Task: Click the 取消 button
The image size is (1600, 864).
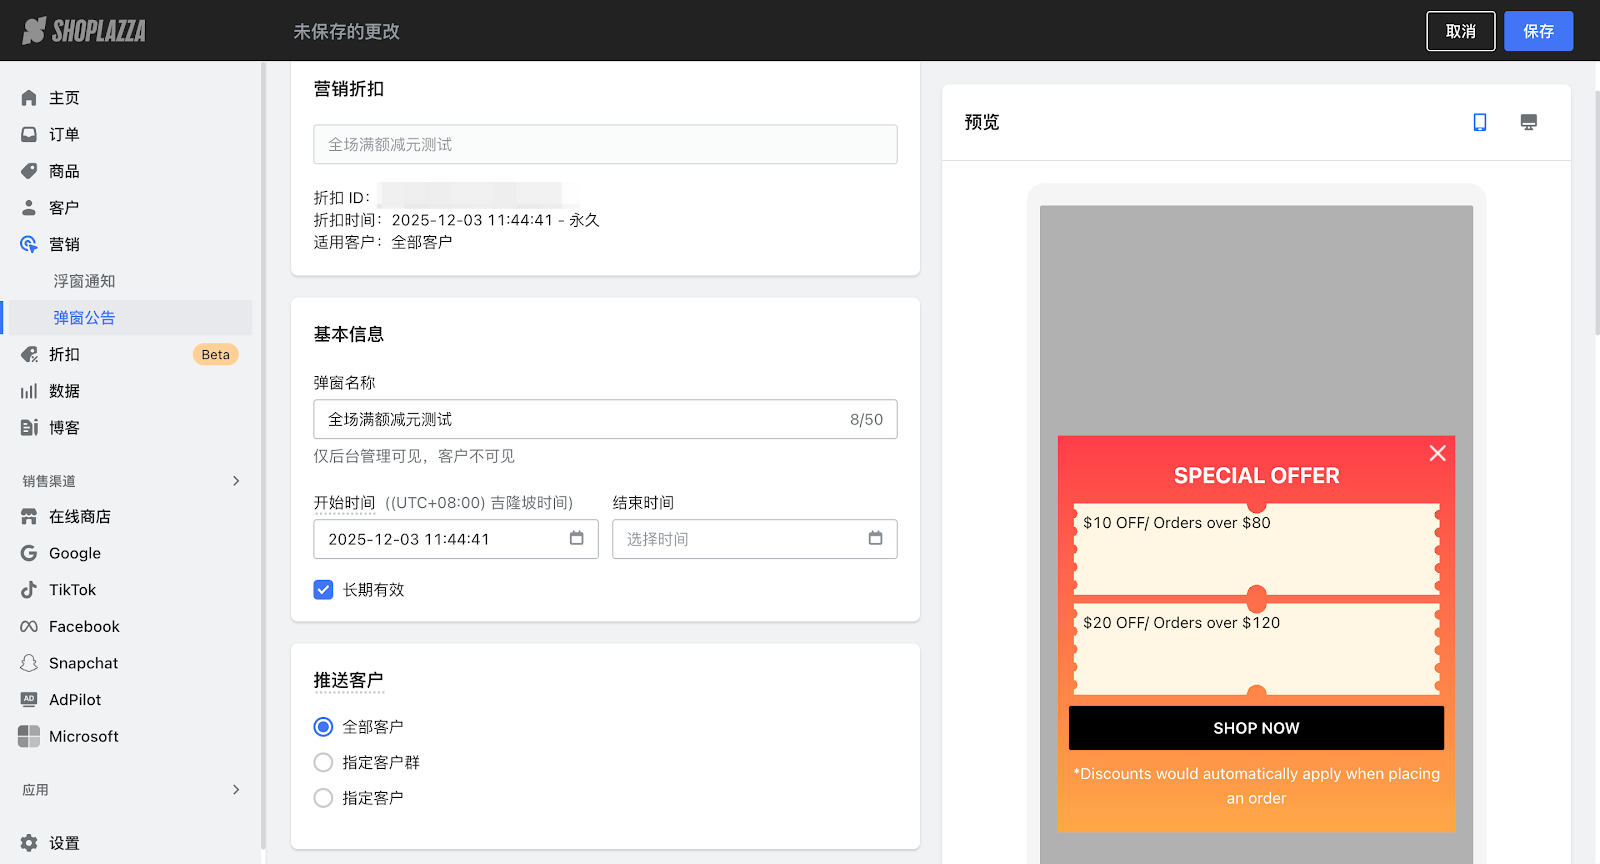Action: click(x=1460, y=31)
